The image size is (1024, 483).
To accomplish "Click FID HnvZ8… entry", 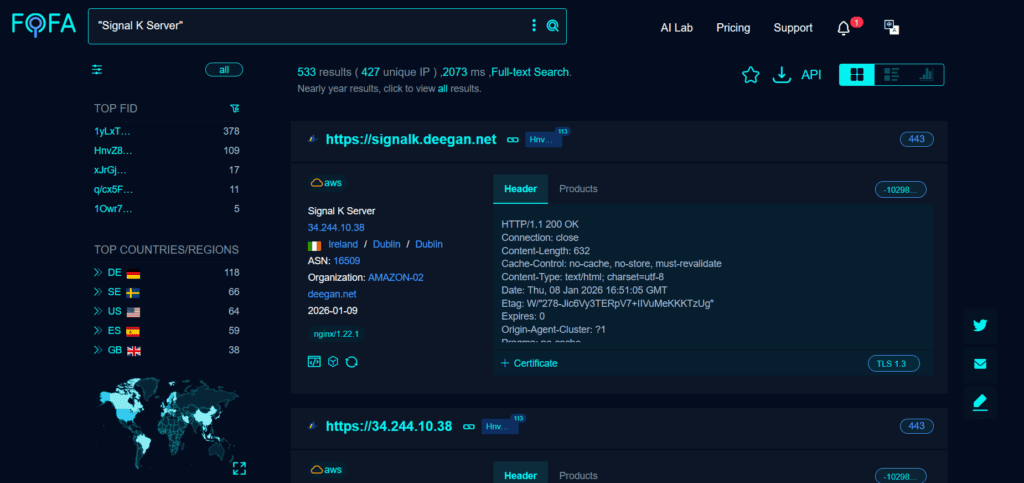I will tap(113, 151).
